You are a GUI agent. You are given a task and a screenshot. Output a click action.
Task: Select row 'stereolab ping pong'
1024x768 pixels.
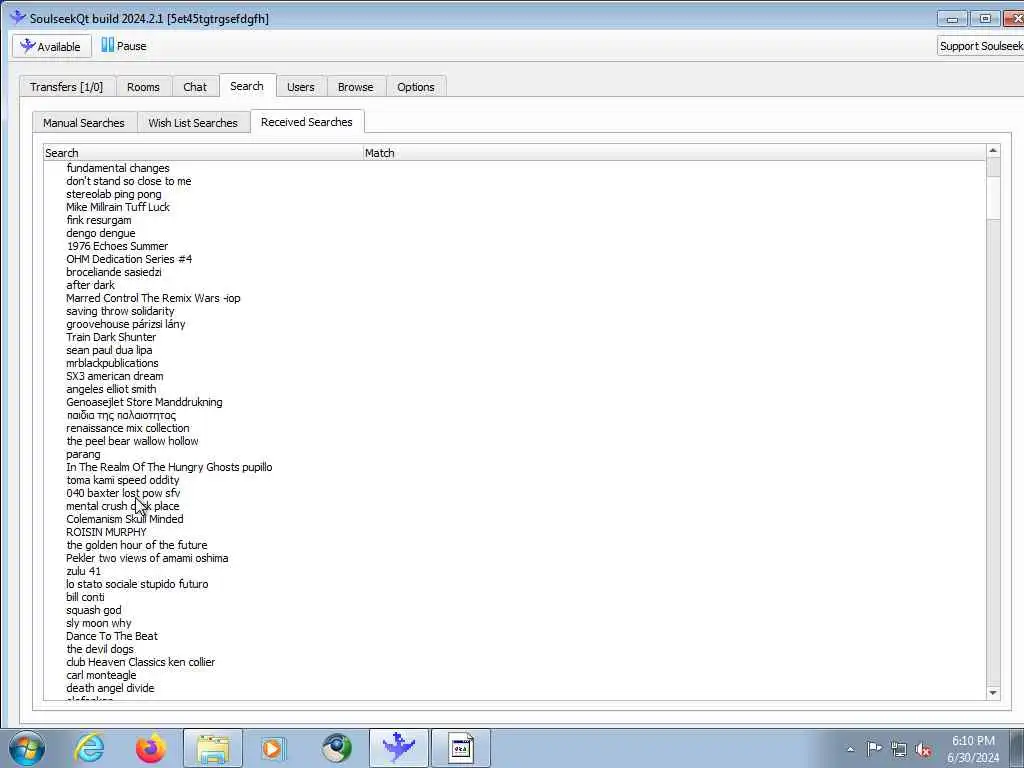(514, 194)
